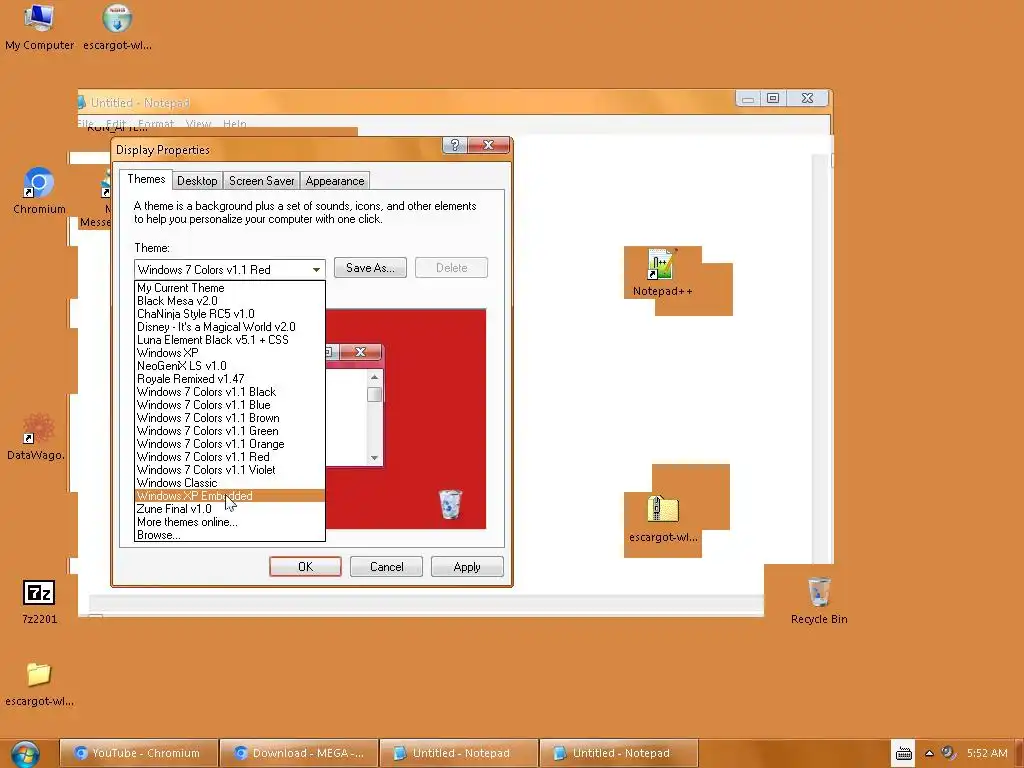Pick the Windows XP theme entry
This screenshot has width=1024, height=768.
pyautogui.click(x=230, y=353)
